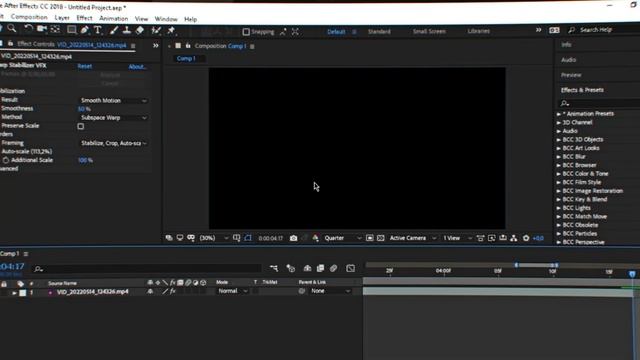
Task: Open the Window menu
Action: pyautogui.click(x=166, y=19)
